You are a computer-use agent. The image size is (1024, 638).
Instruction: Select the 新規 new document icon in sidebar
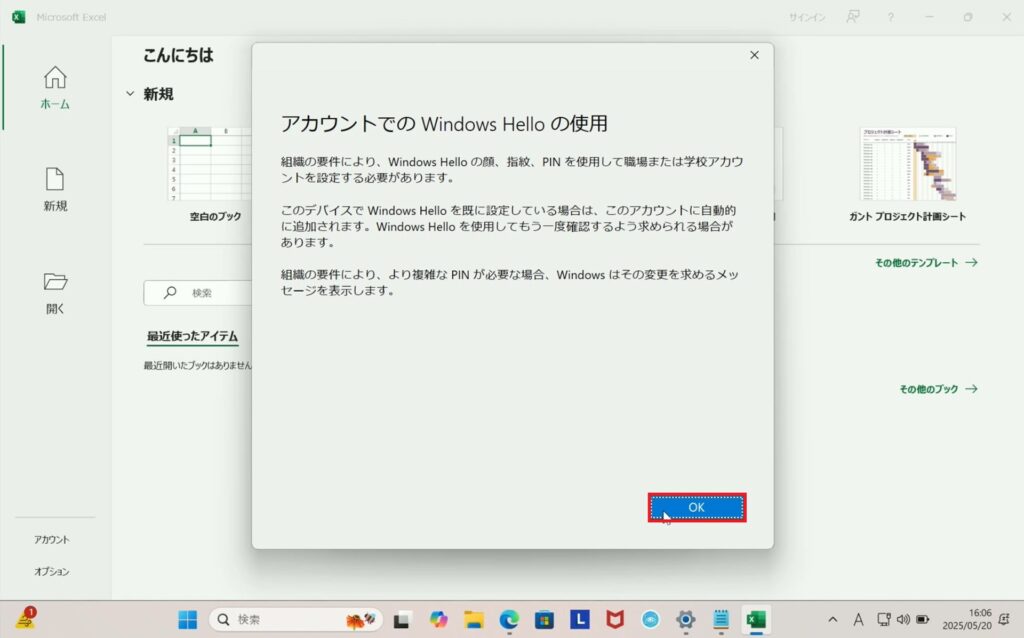(55, 189)
